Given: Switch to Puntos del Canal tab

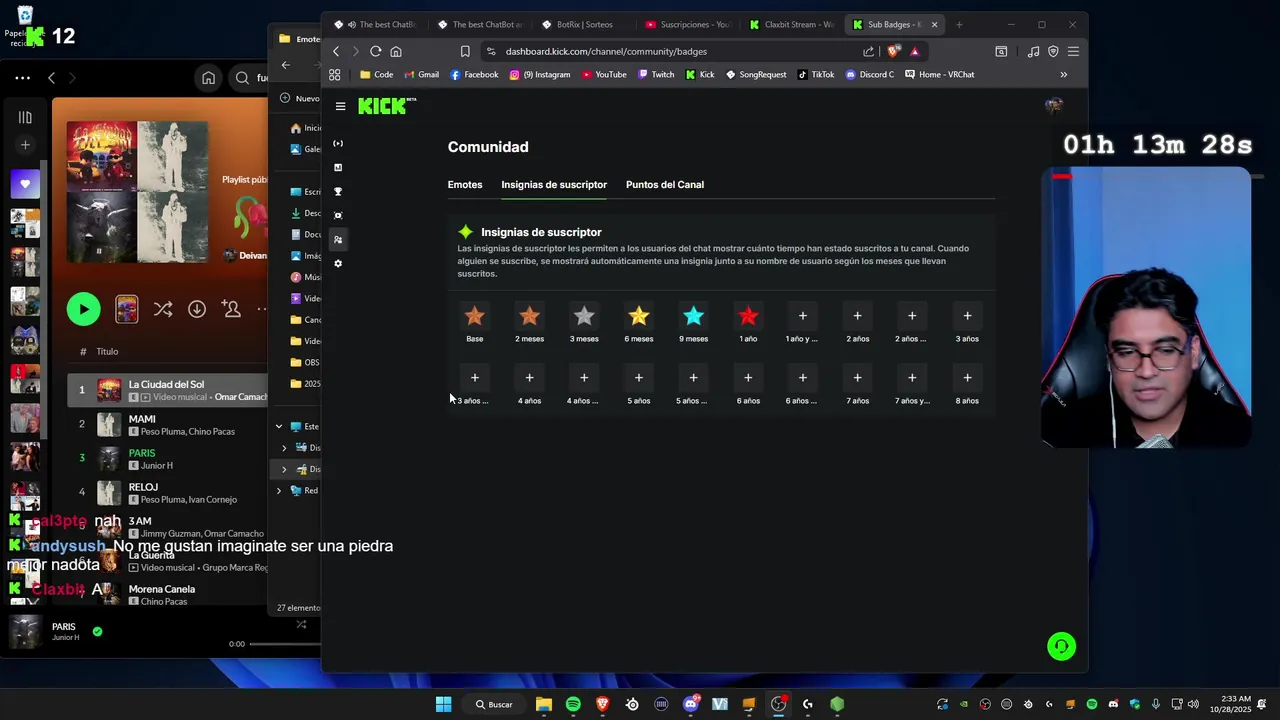Looking at the screenshot, I should [665, 184].
